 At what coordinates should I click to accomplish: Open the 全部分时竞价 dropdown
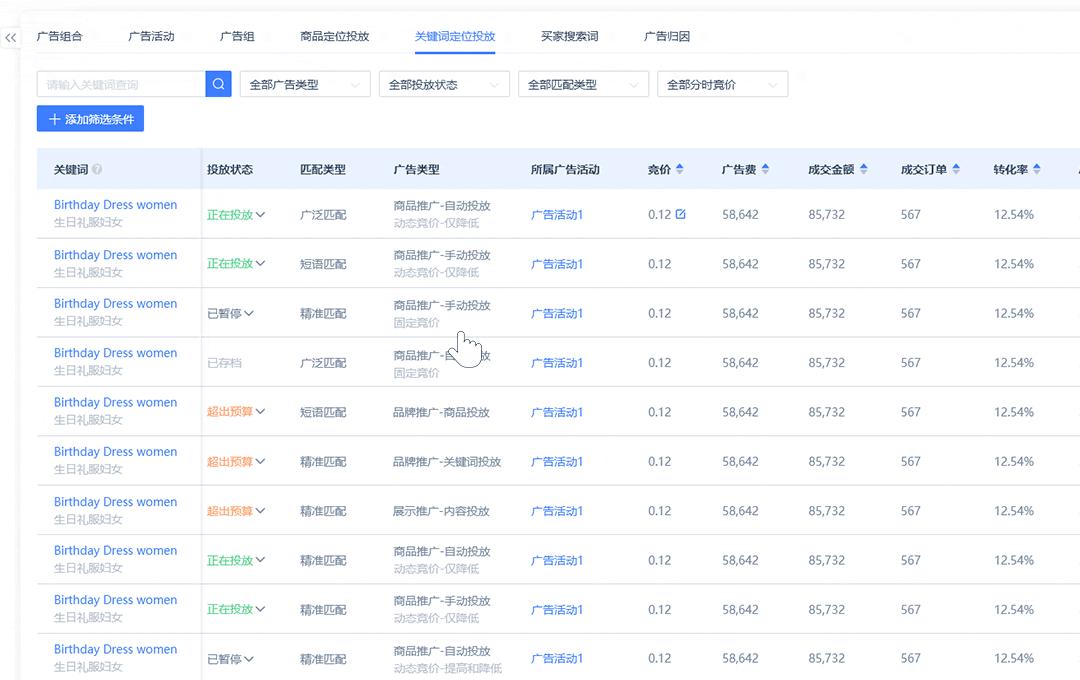click(722, 84)
